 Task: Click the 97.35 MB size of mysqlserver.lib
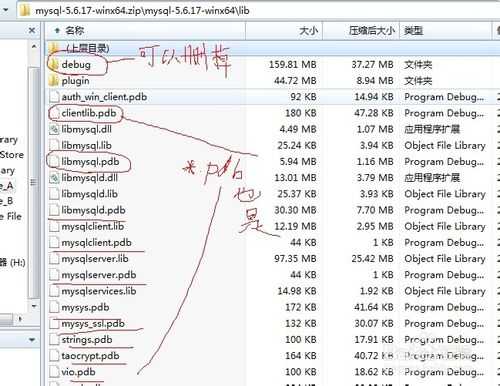295,259
